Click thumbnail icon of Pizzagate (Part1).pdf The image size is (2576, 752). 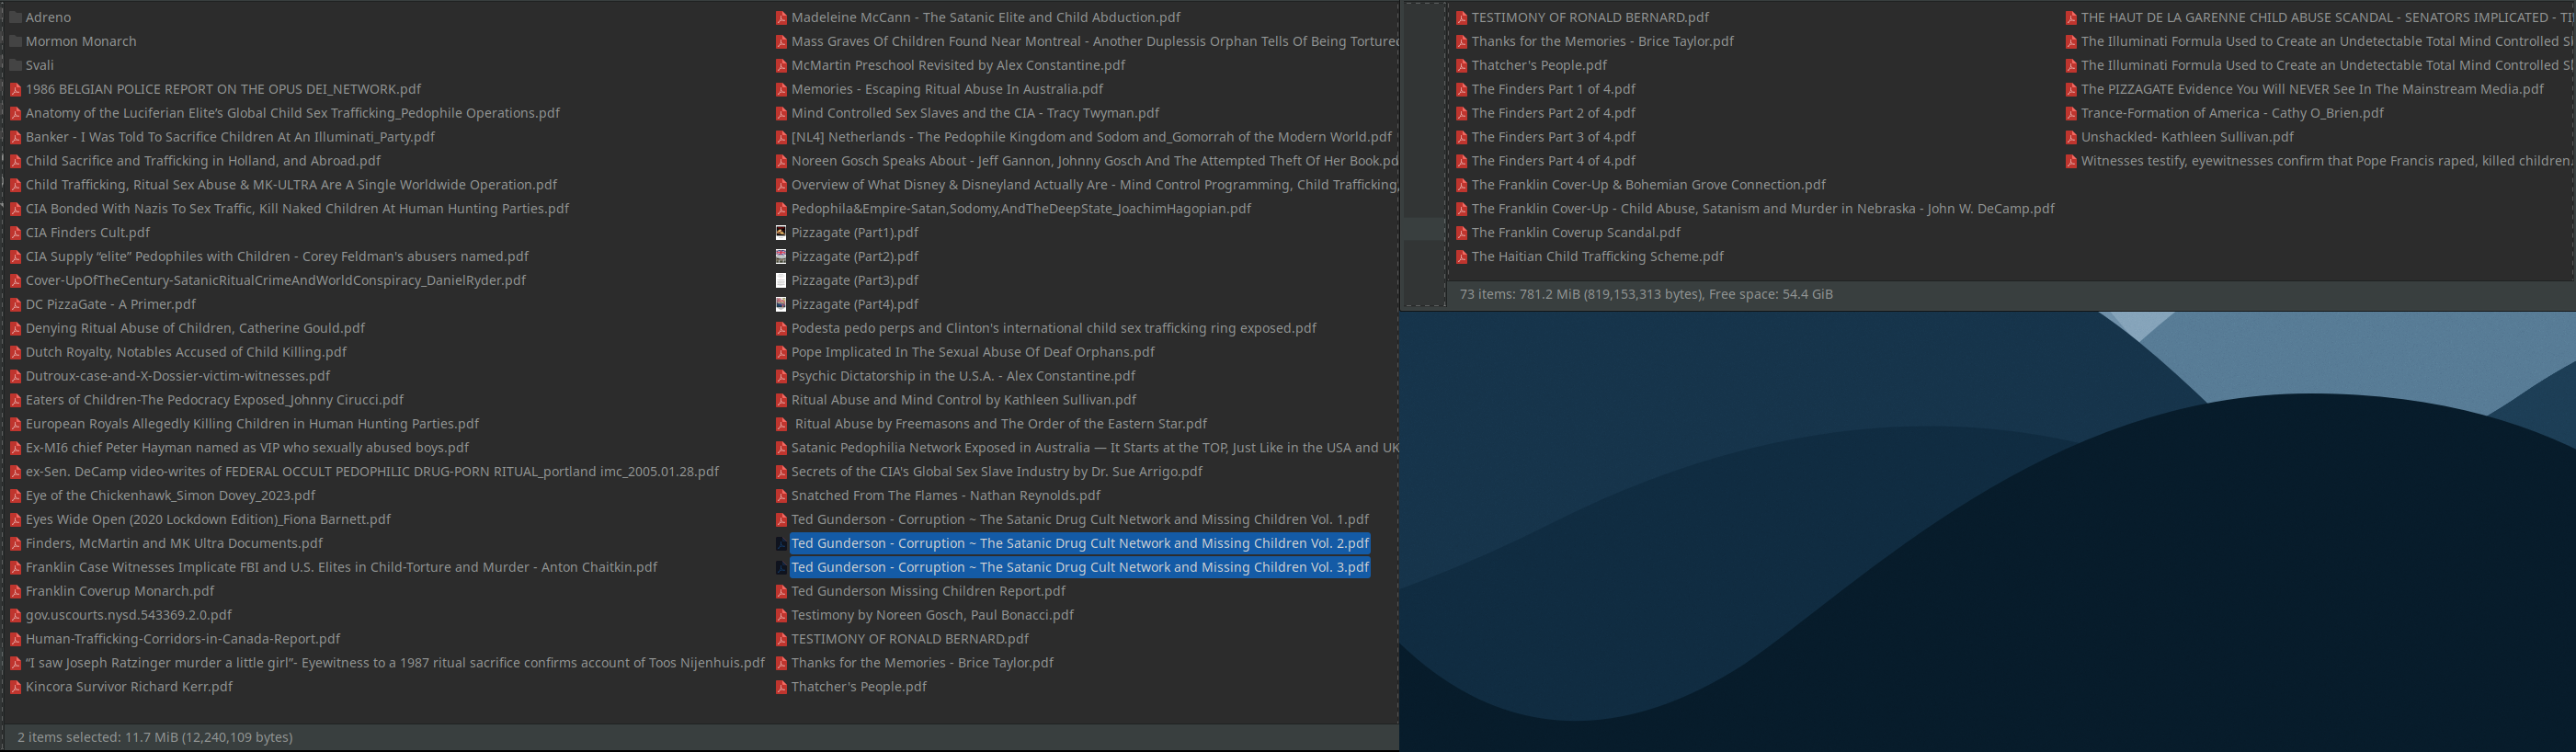pyautogui.click(x=781, y=233)
